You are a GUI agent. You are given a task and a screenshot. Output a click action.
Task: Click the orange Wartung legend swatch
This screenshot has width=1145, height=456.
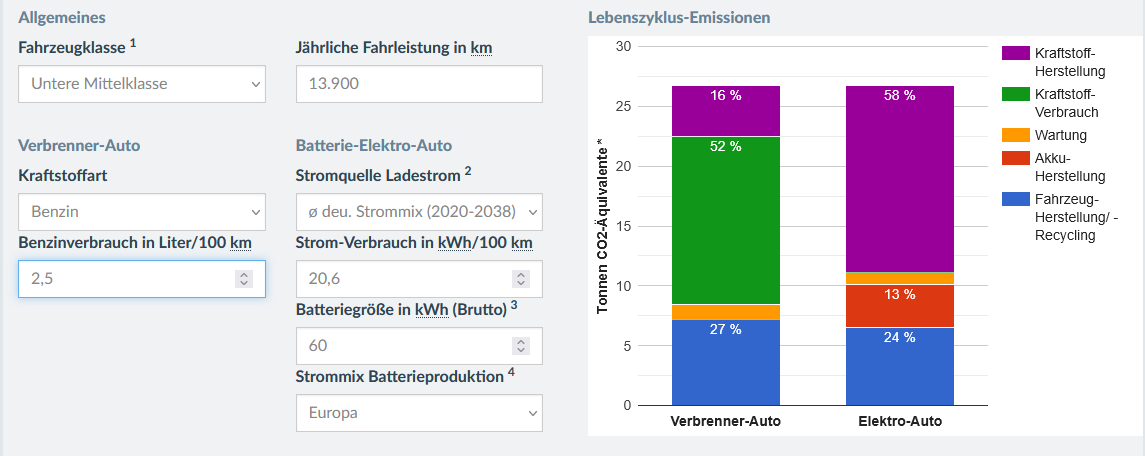click(x=1015, y=135)
